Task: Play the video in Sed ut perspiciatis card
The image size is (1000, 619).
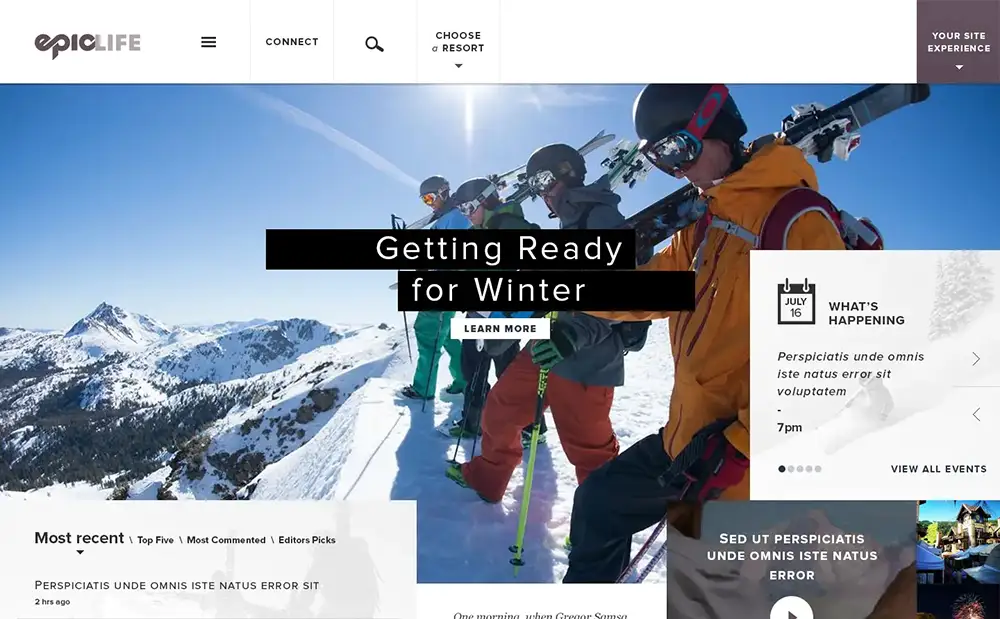Action: coord(791,609)
